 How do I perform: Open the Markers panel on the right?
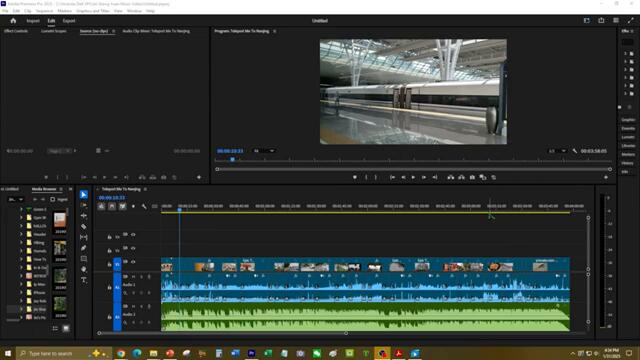pyautogui.click(x=628, y=155)
